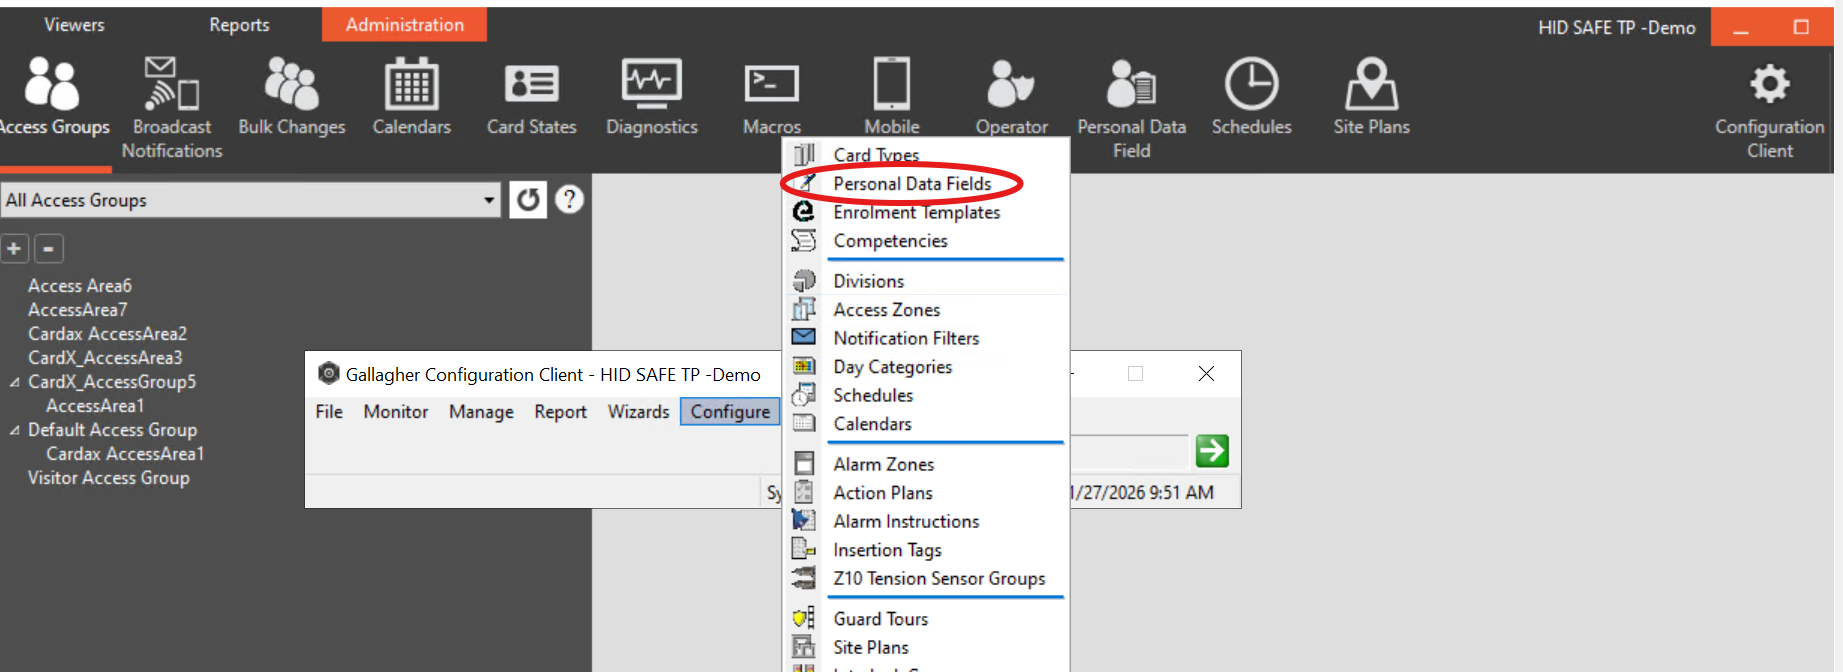The height and width of the screenshot is (672, 1843).
Task: Collapse the CardX_AccessGroup5 tree node
Action: tap(14, 382)
